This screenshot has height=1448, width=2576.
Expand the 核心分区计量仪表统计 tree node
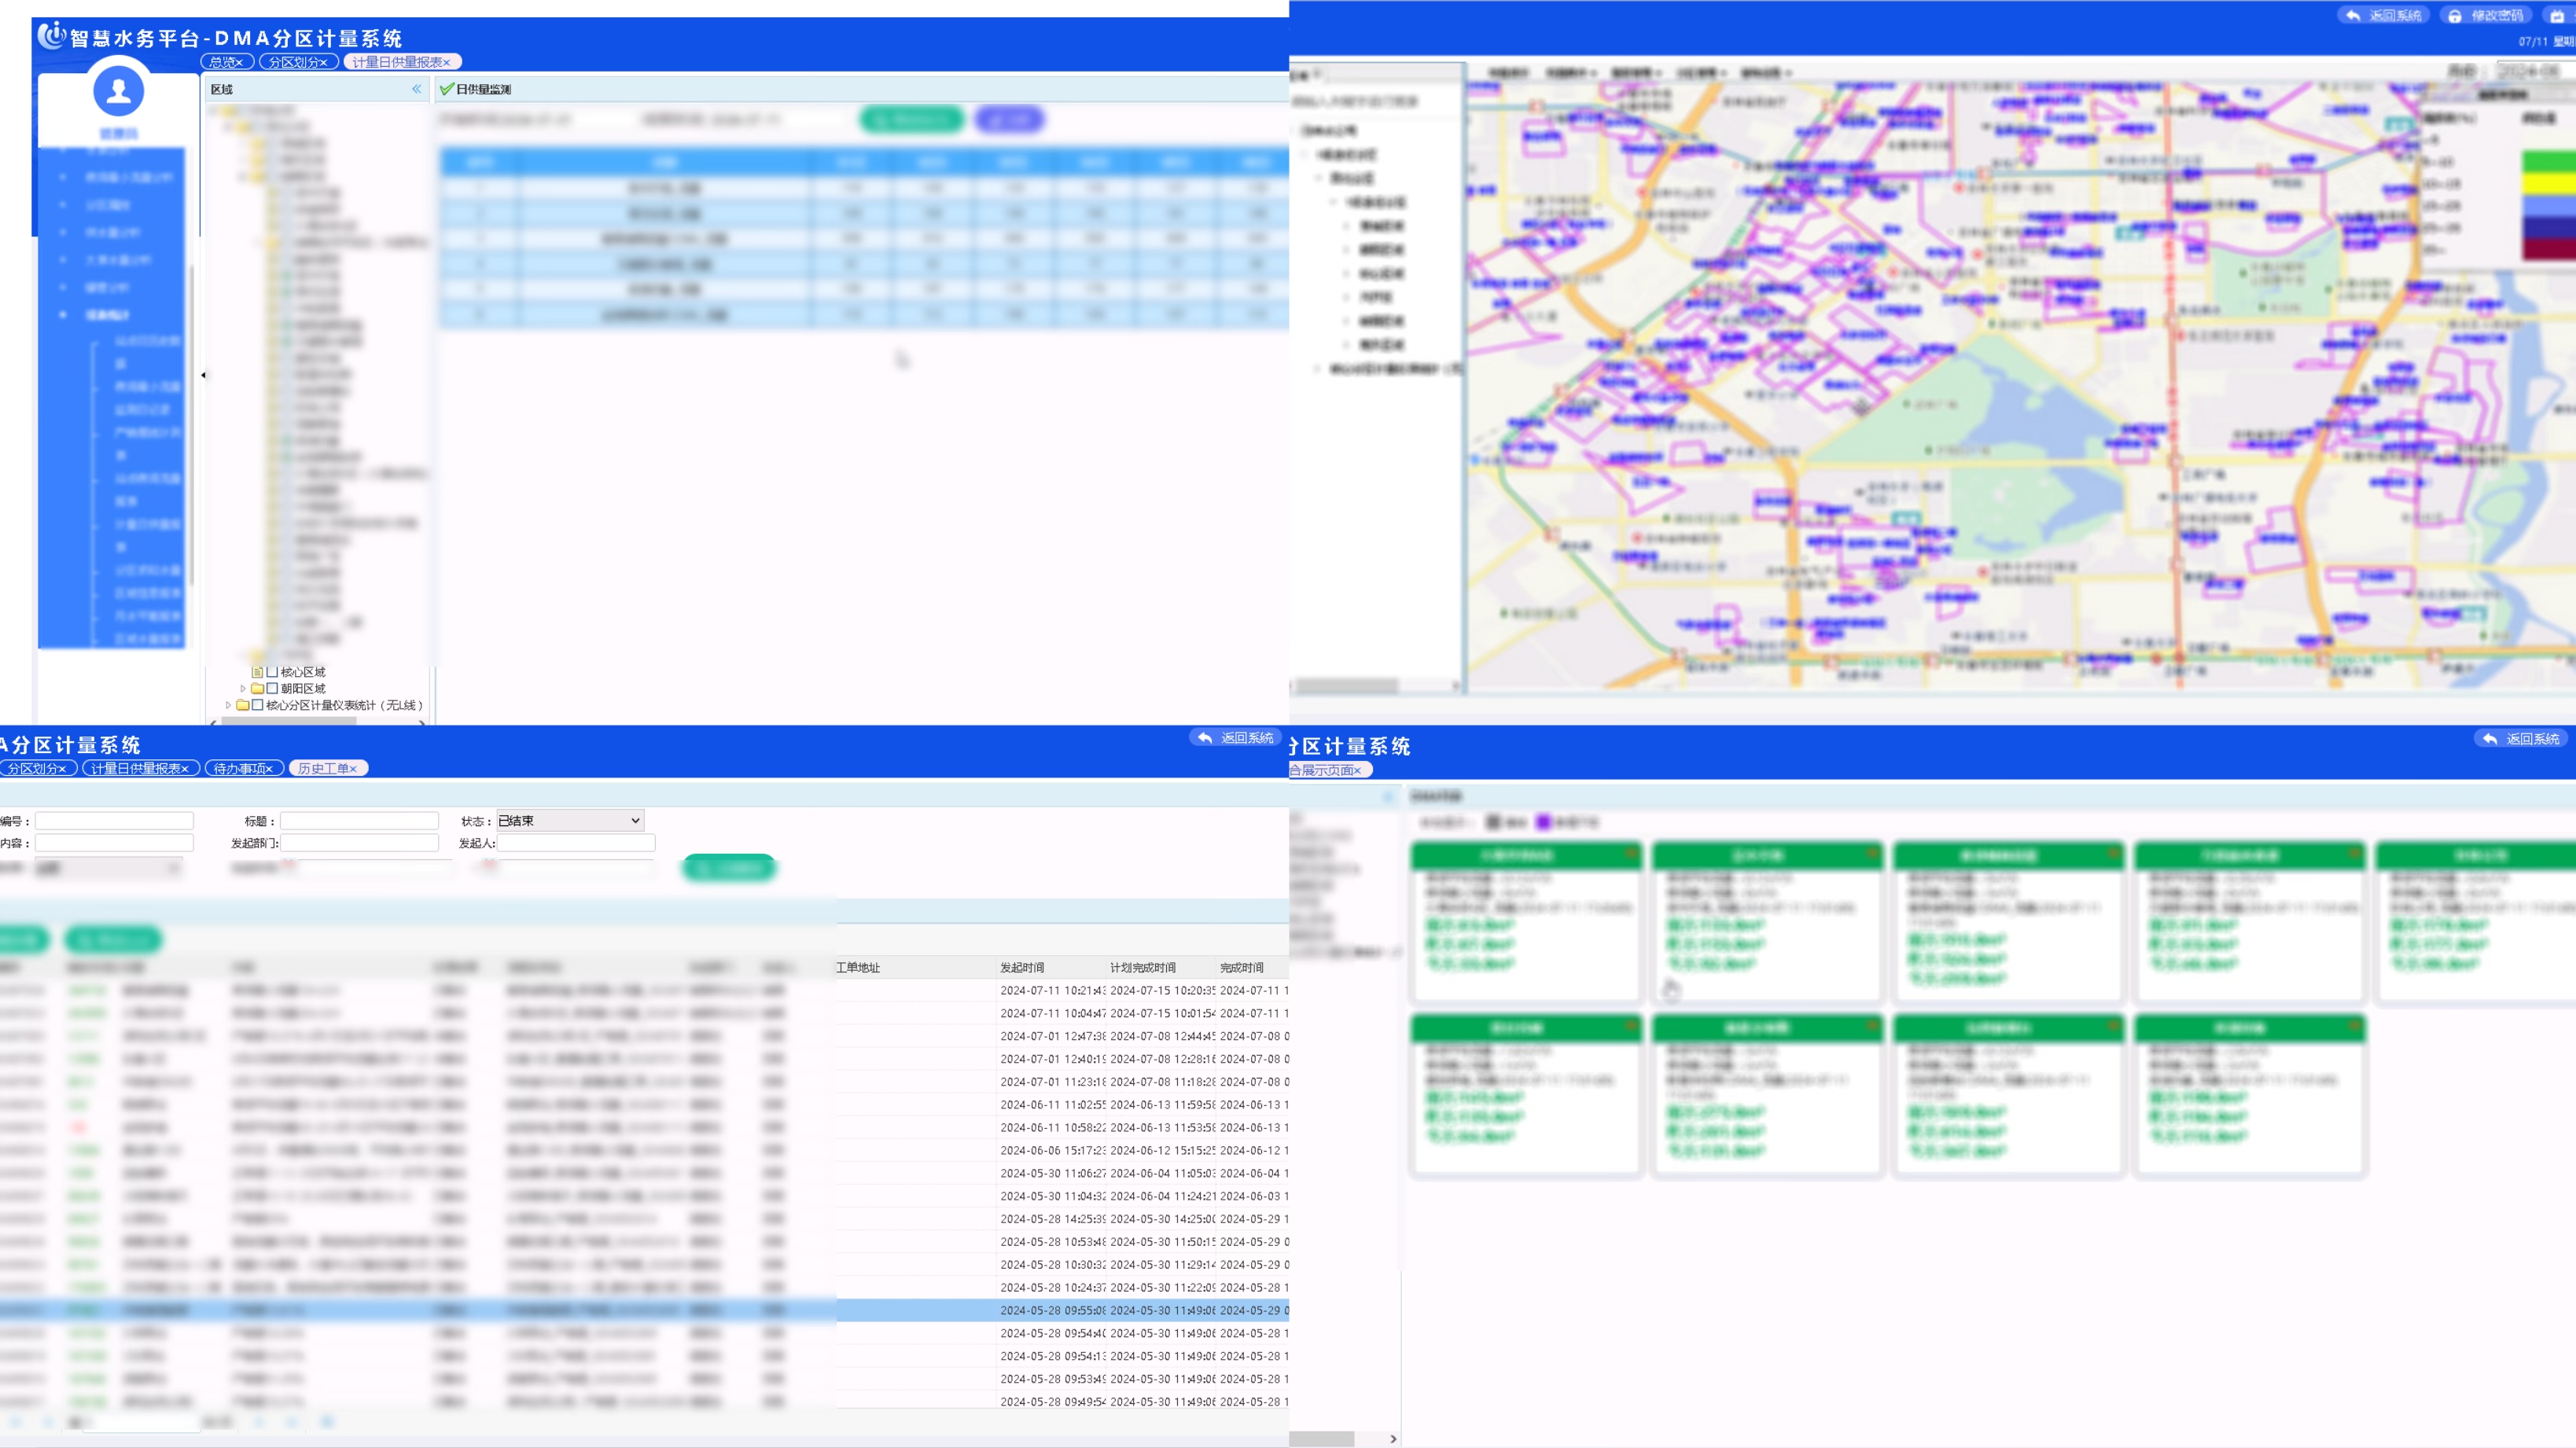click(228, 705)
